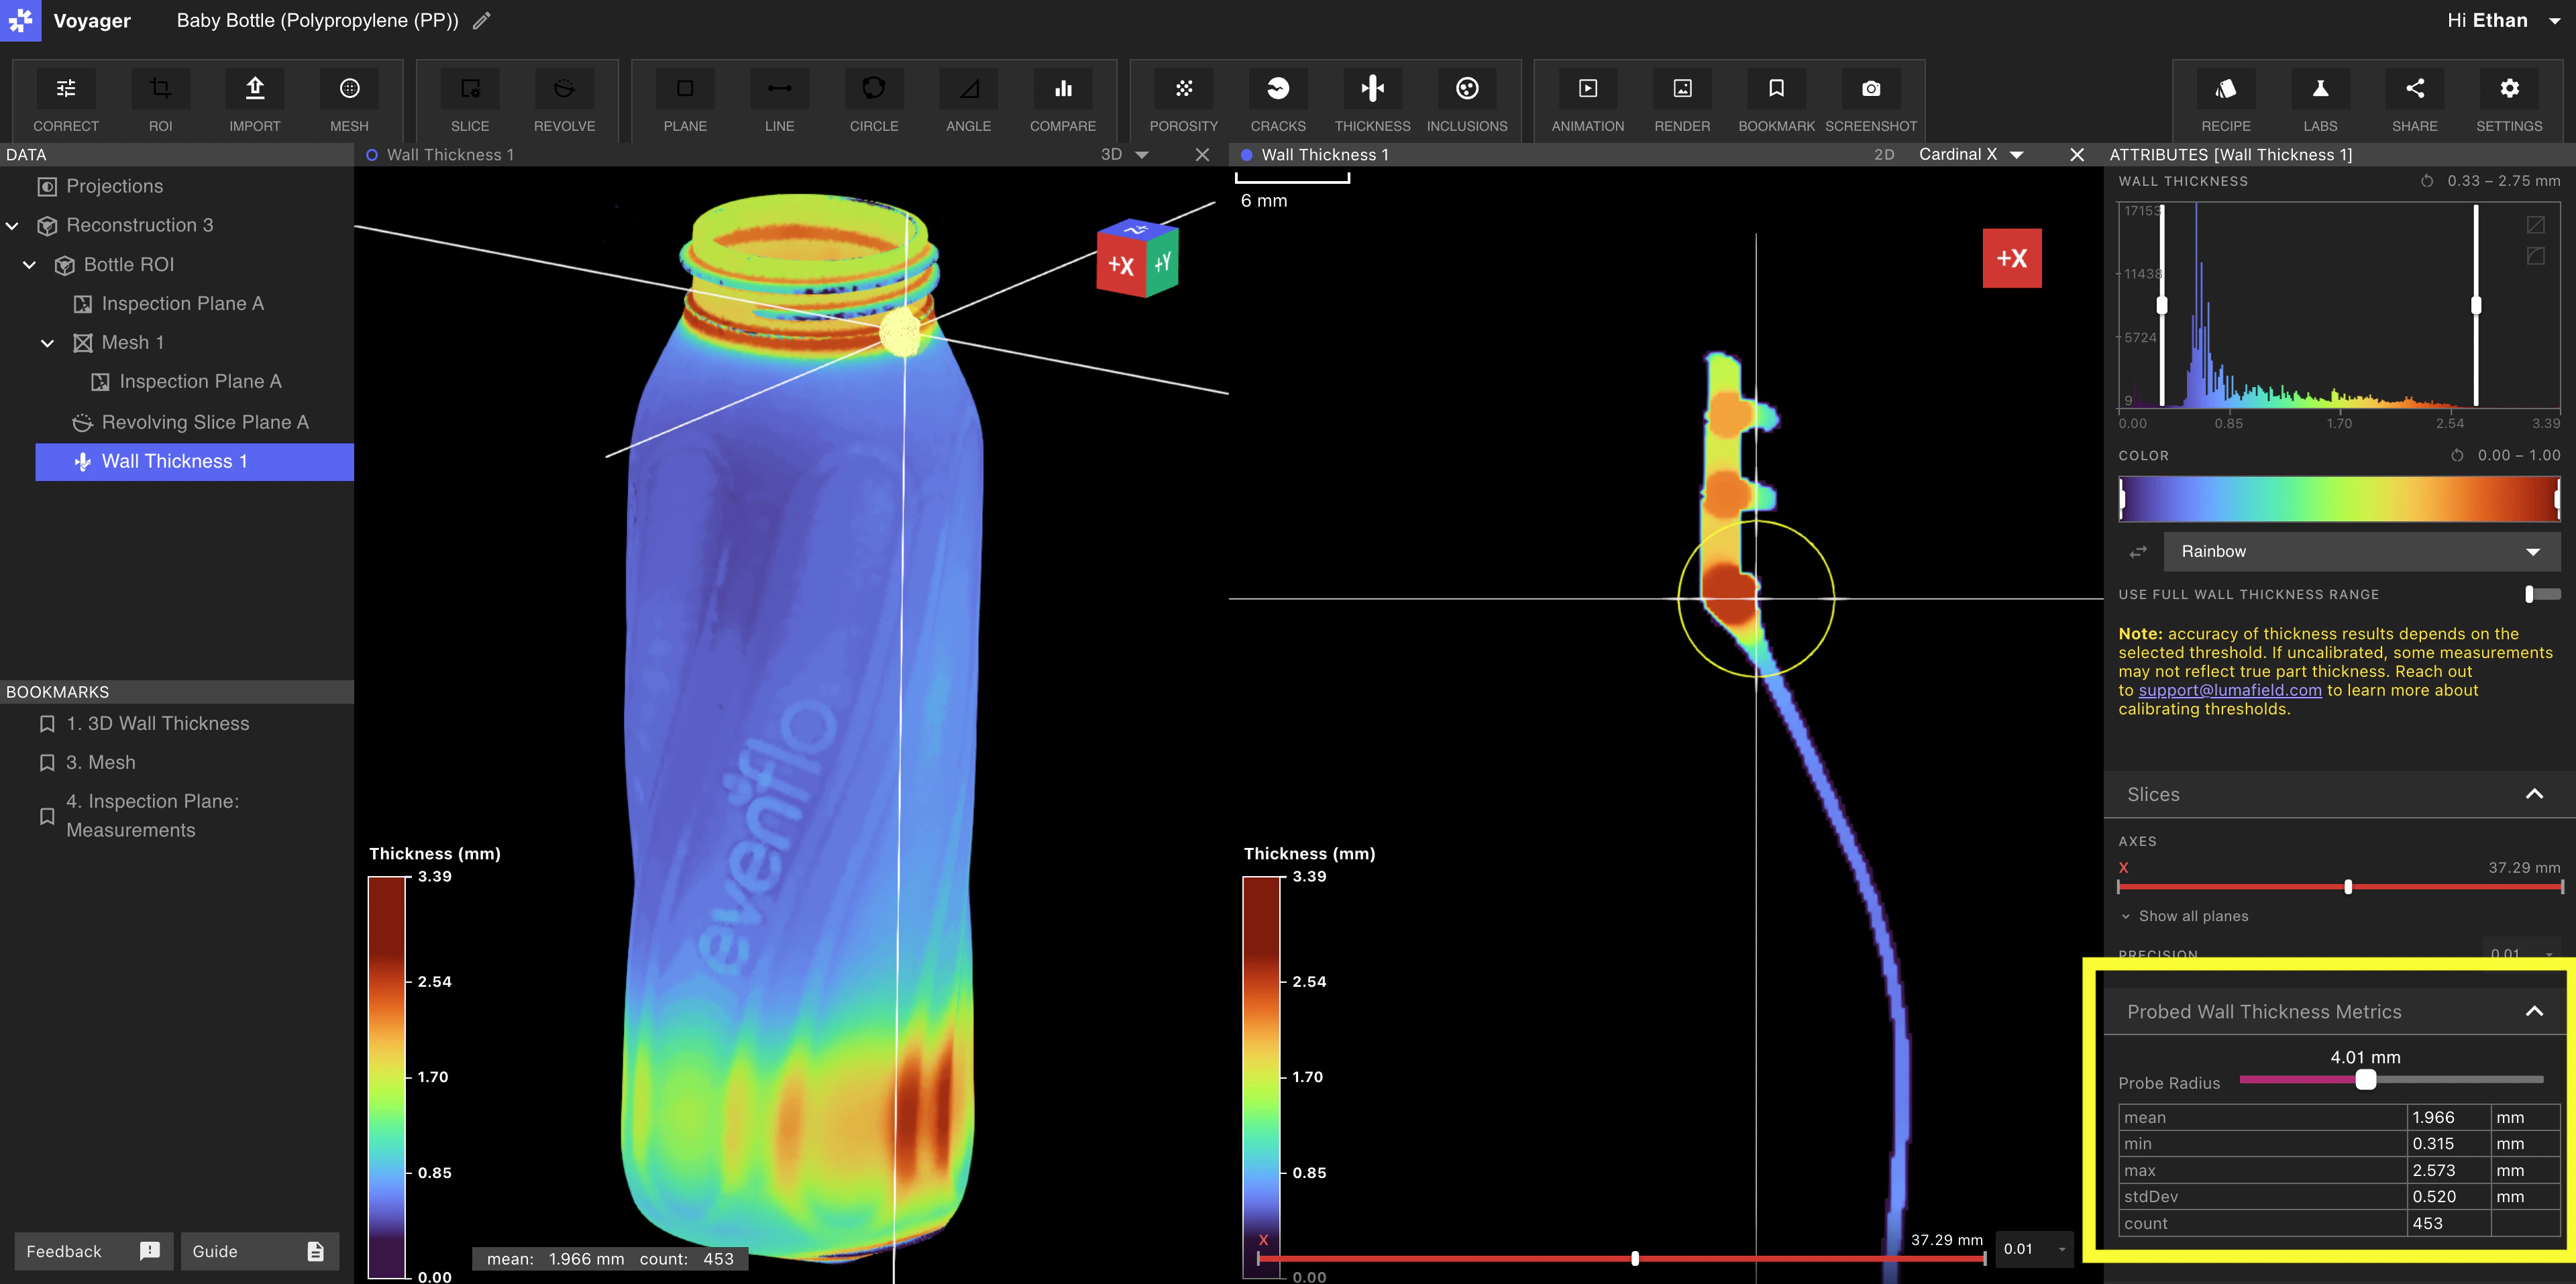Open the Cardinal X view dropdown

pos(1970,155)
